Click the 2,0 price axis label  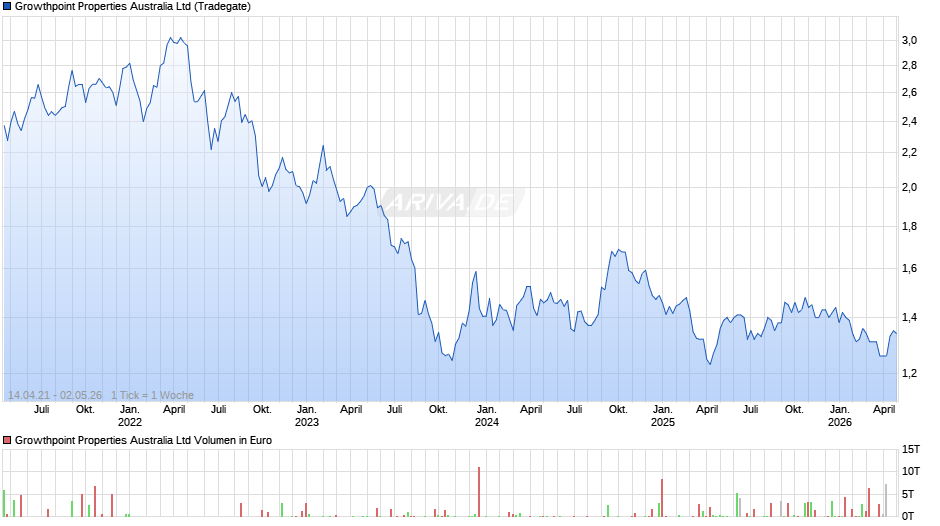(x=909, y=187)
